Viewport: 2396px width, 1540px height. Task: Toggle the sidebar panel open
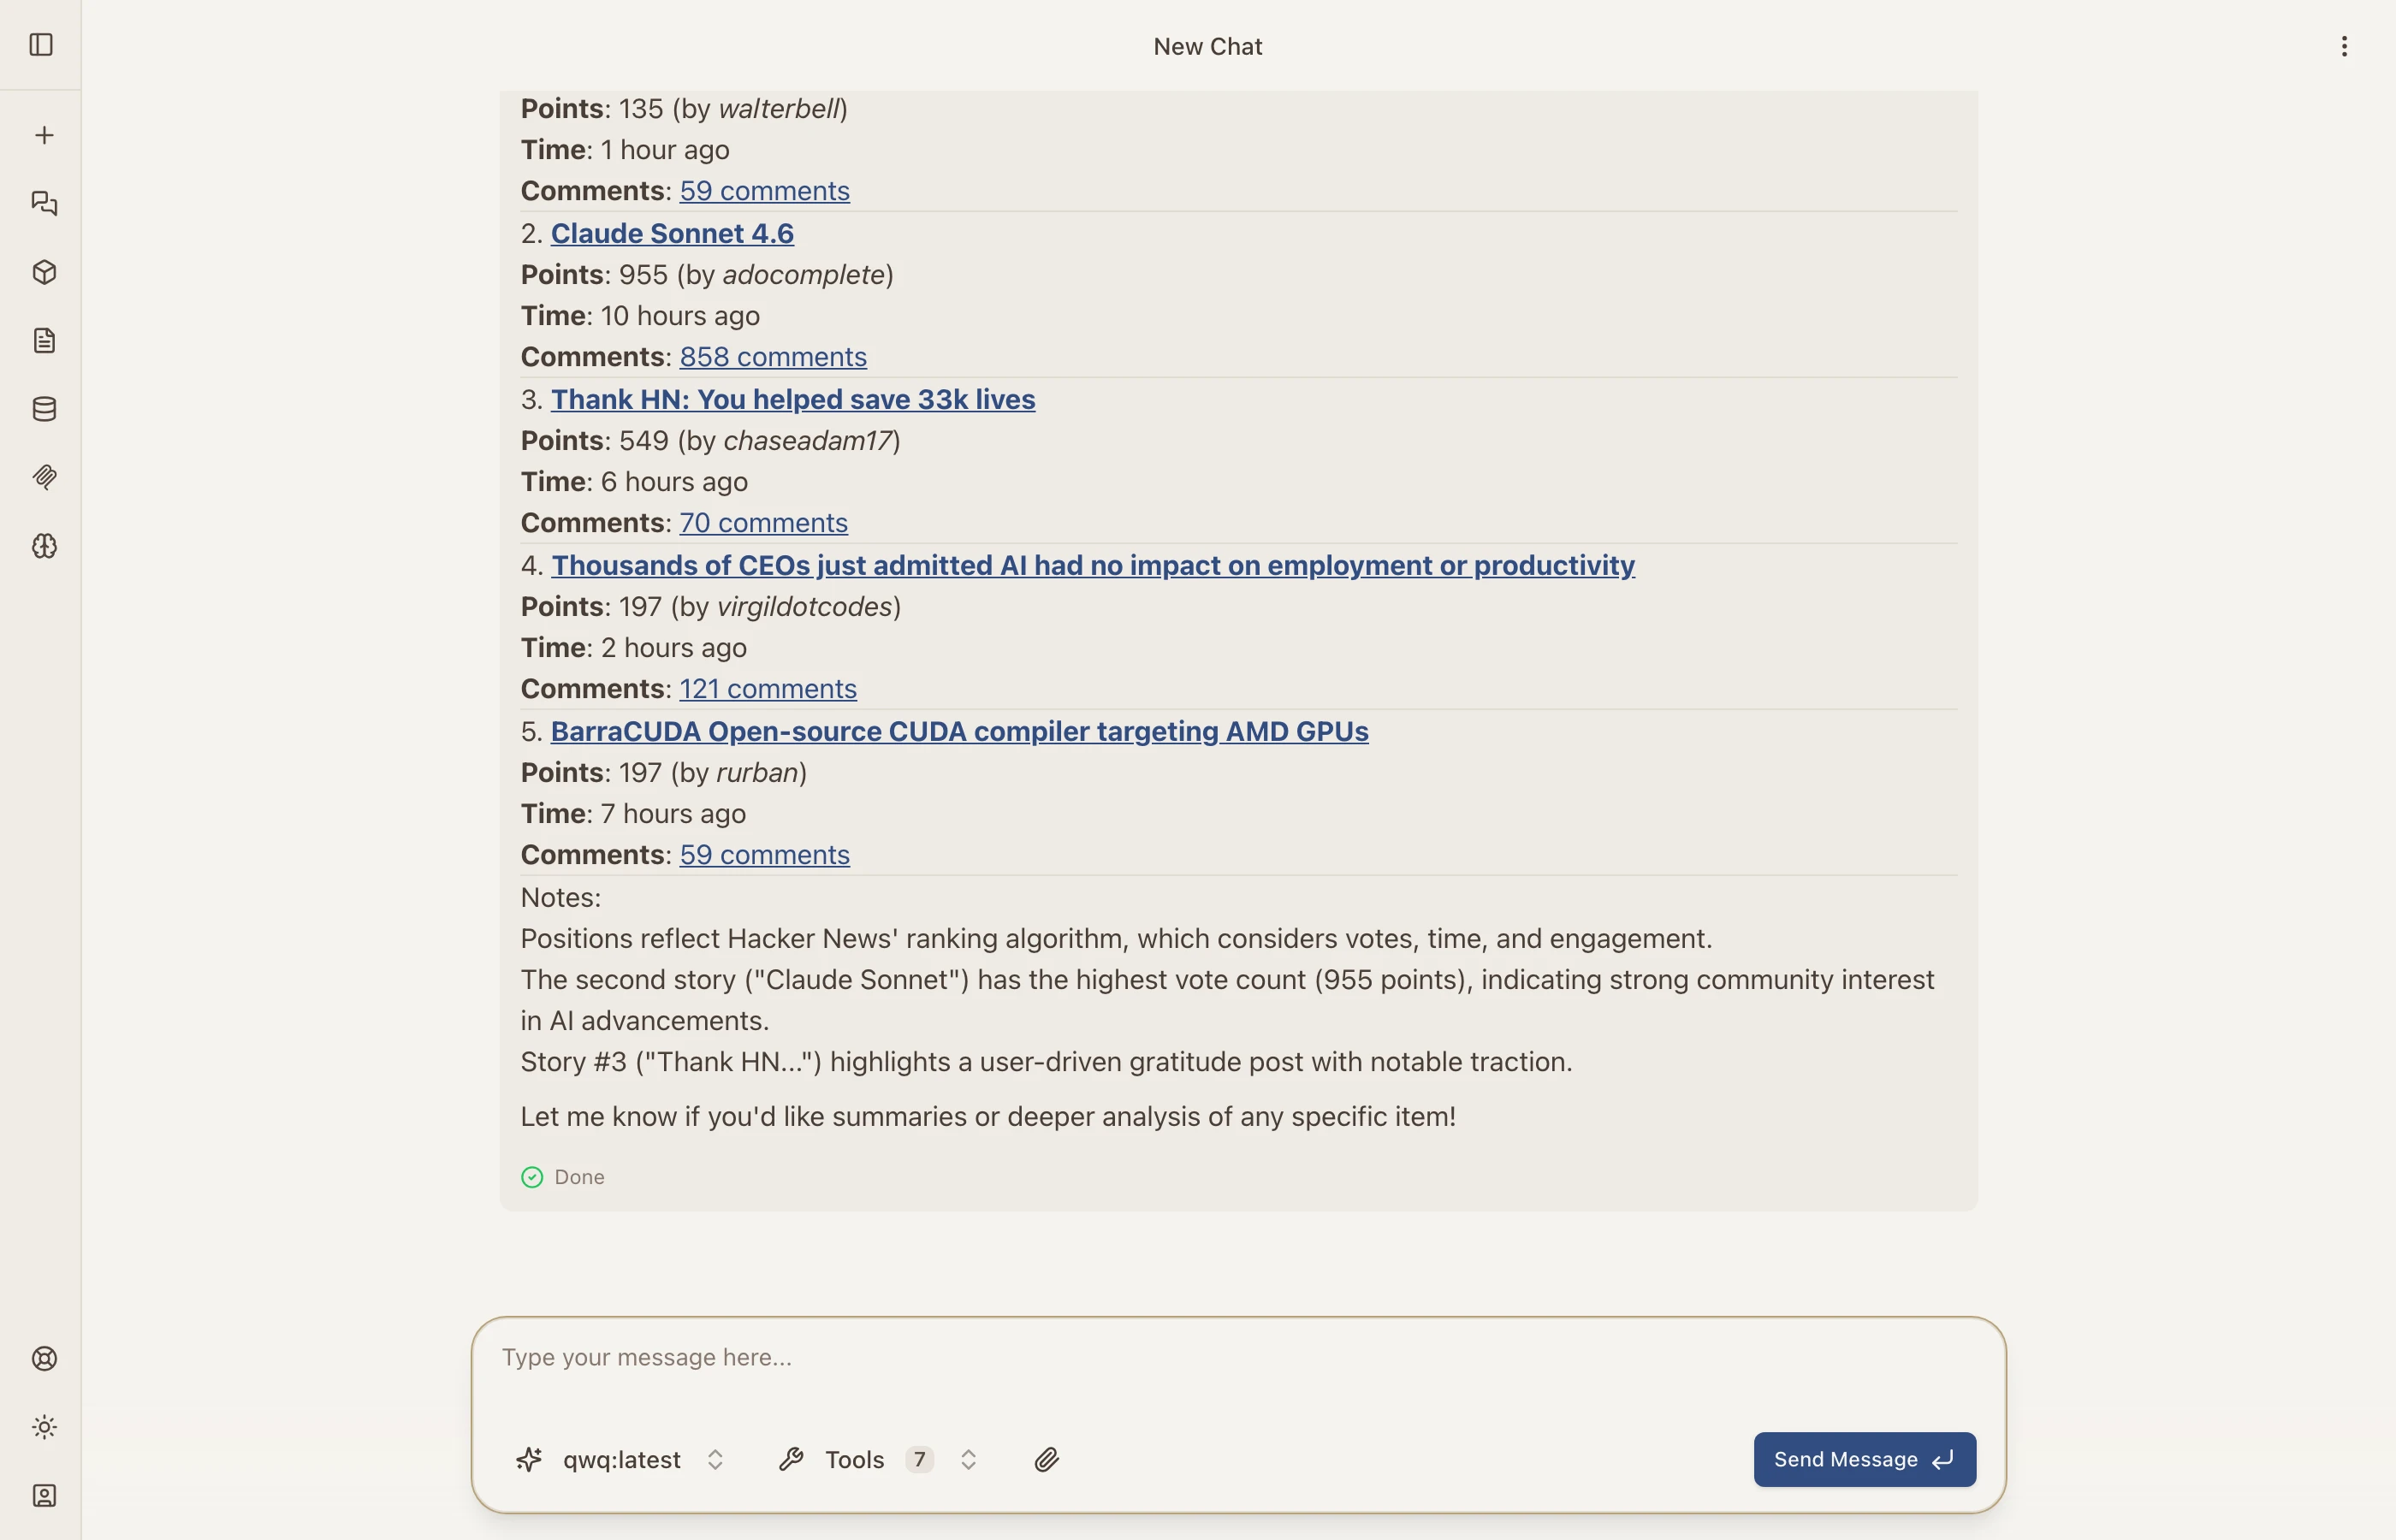pos(42,45)
